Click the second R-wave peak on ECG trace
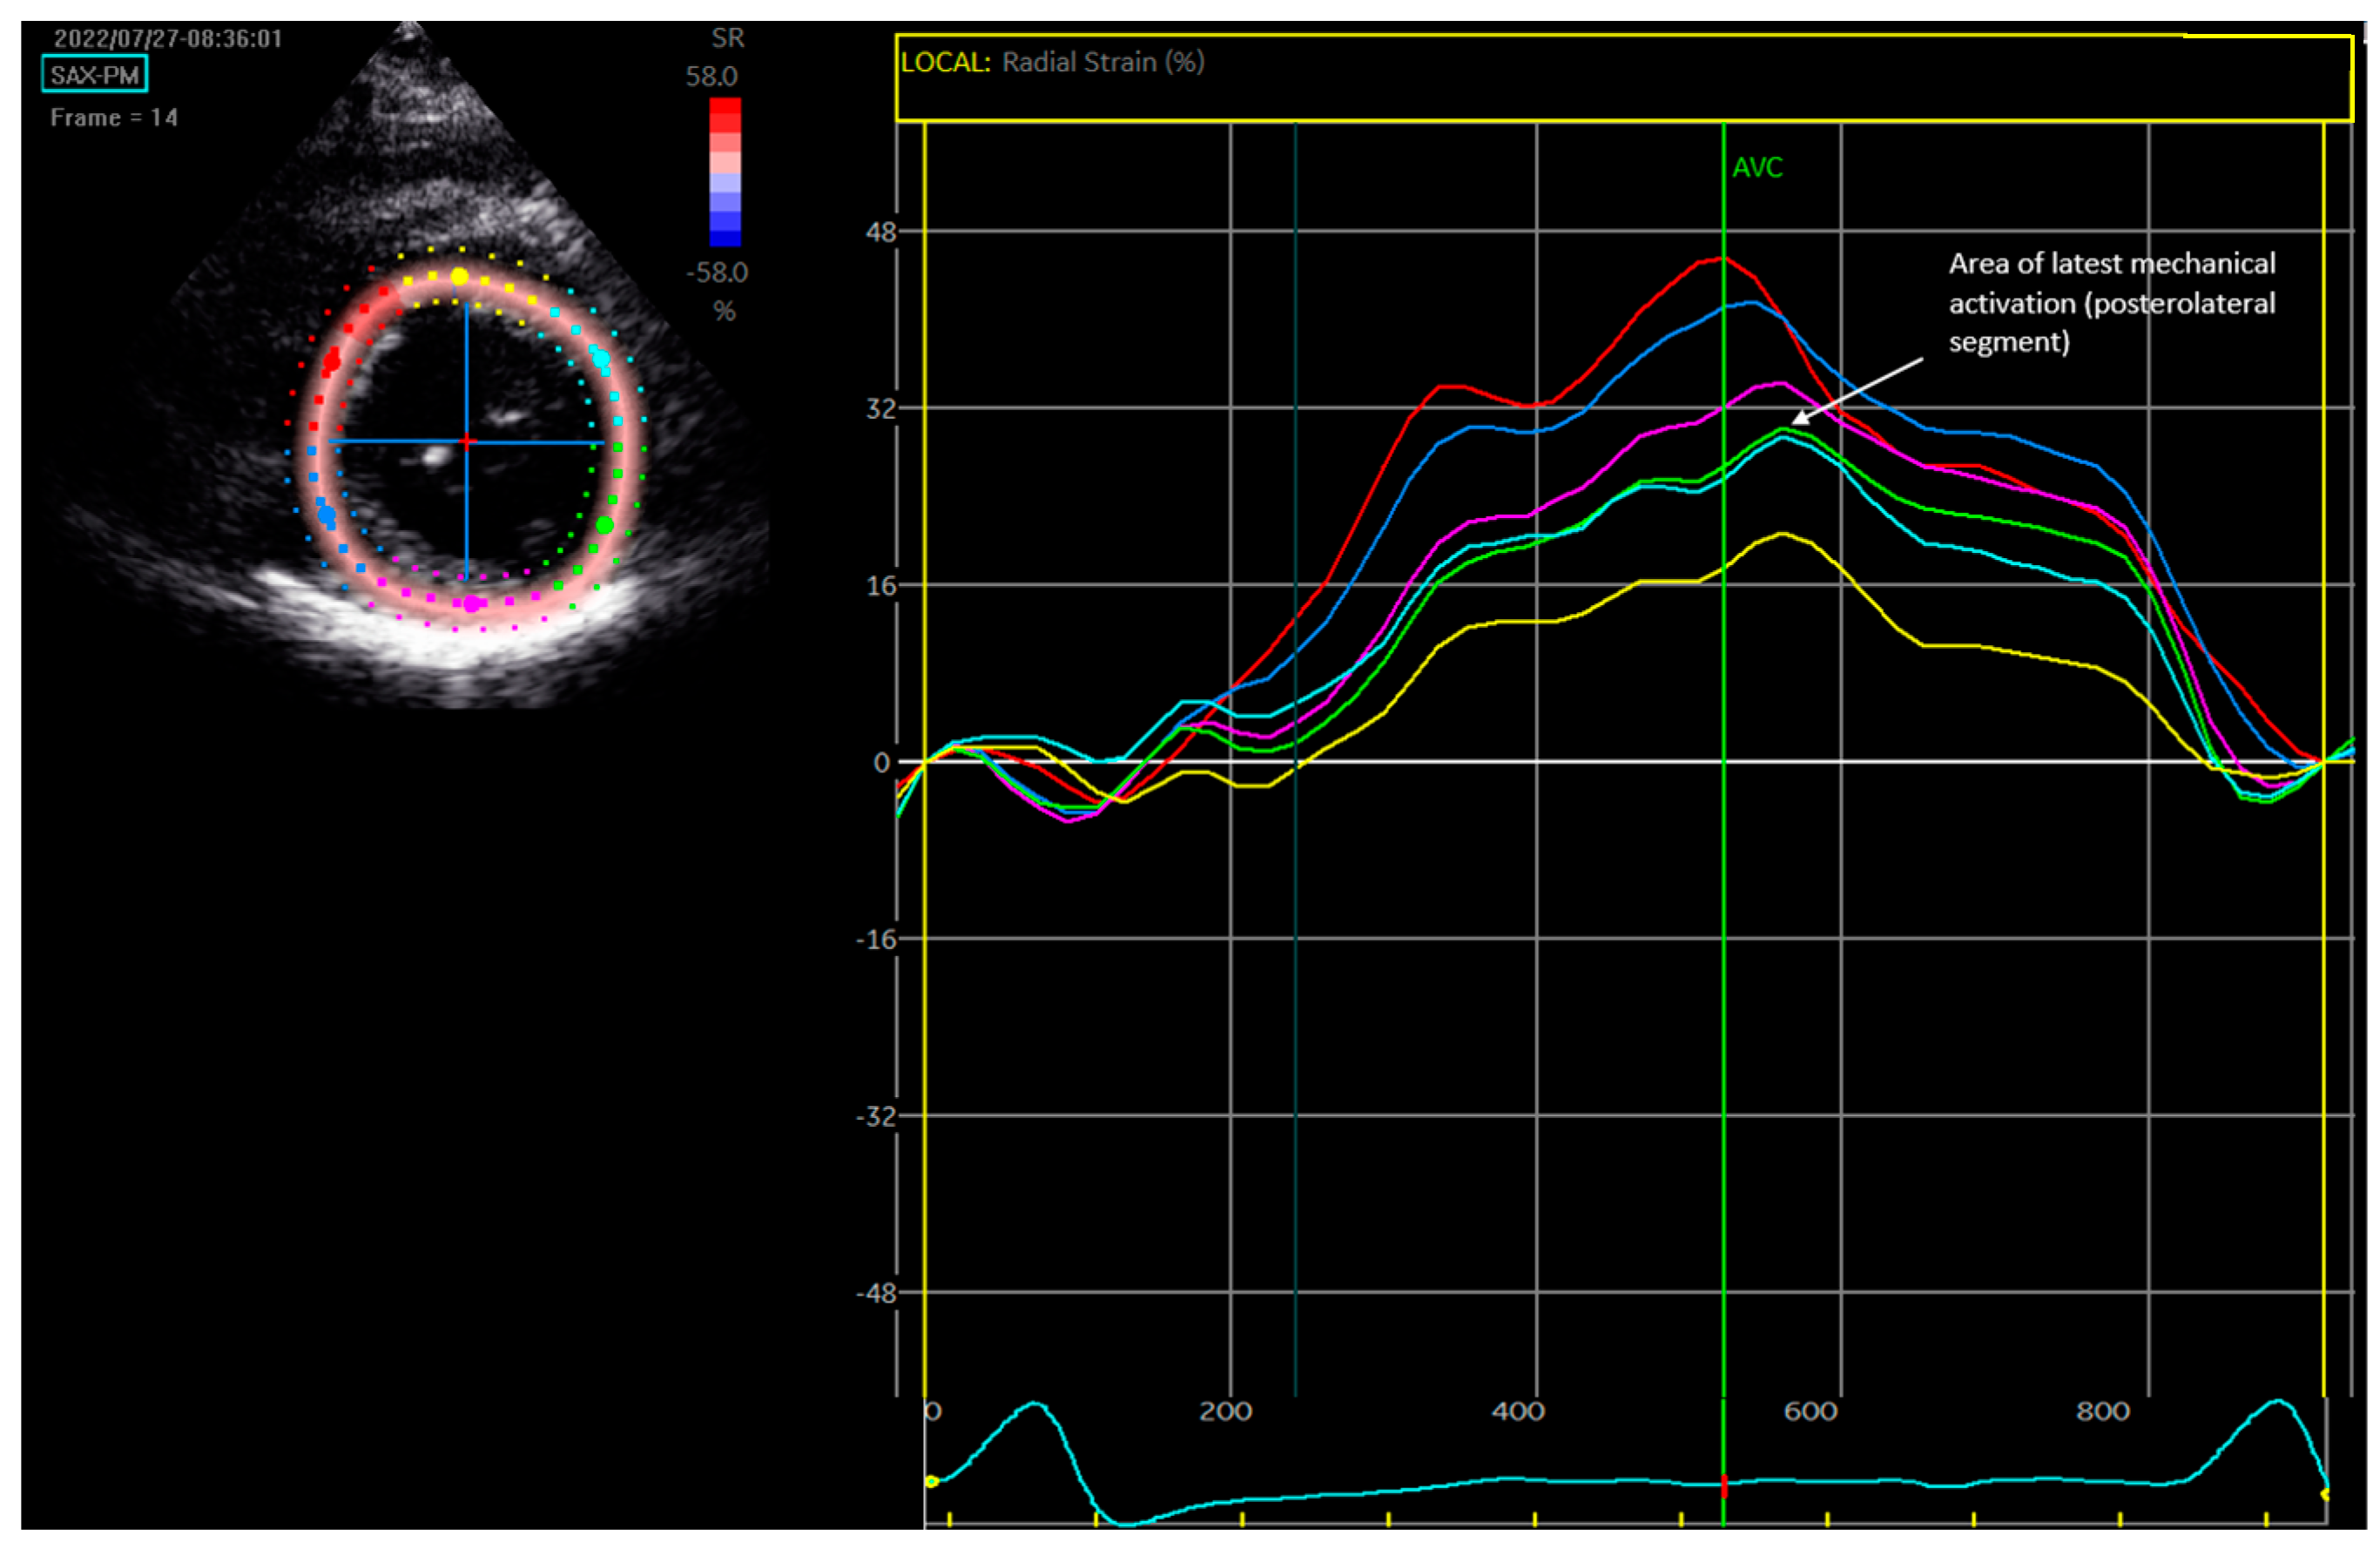The image size is (2380, 1549). 2278,1401
